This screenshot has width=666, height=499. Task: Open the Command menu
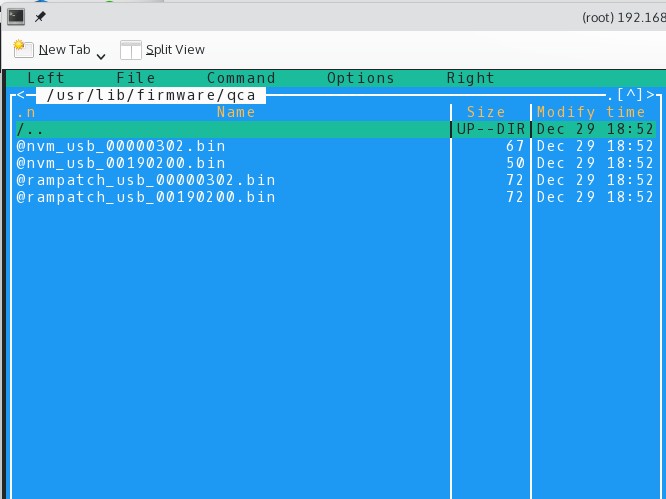tap(241, 78)
